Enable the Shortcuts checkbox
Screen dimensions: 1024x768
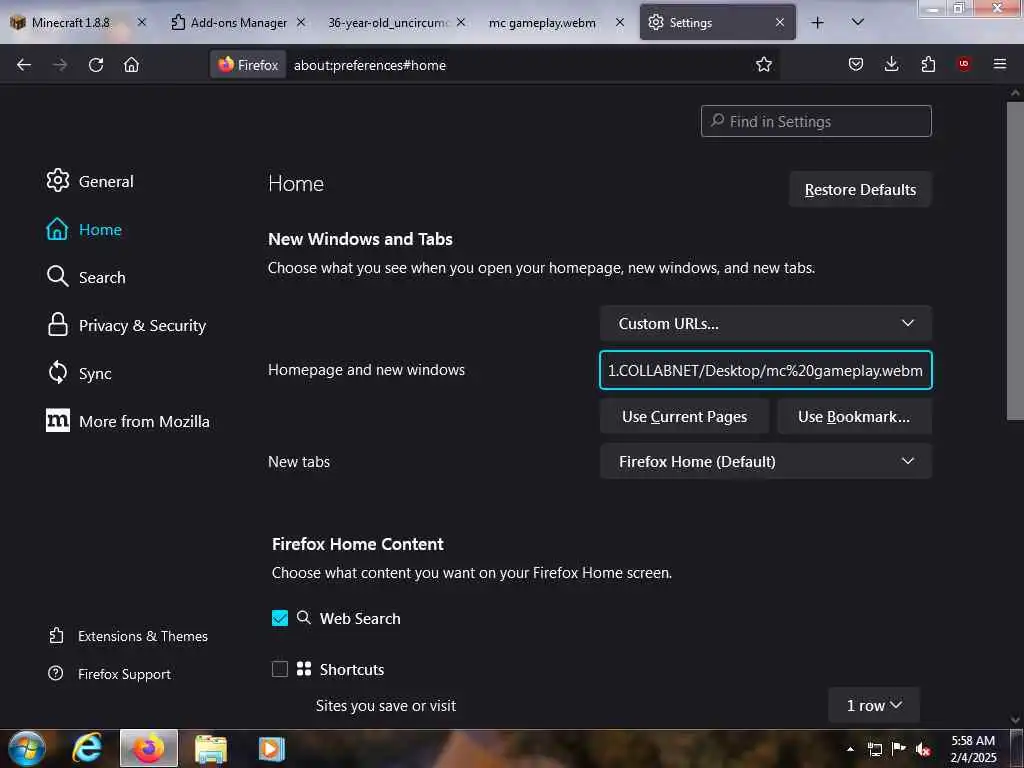(280, 669)
